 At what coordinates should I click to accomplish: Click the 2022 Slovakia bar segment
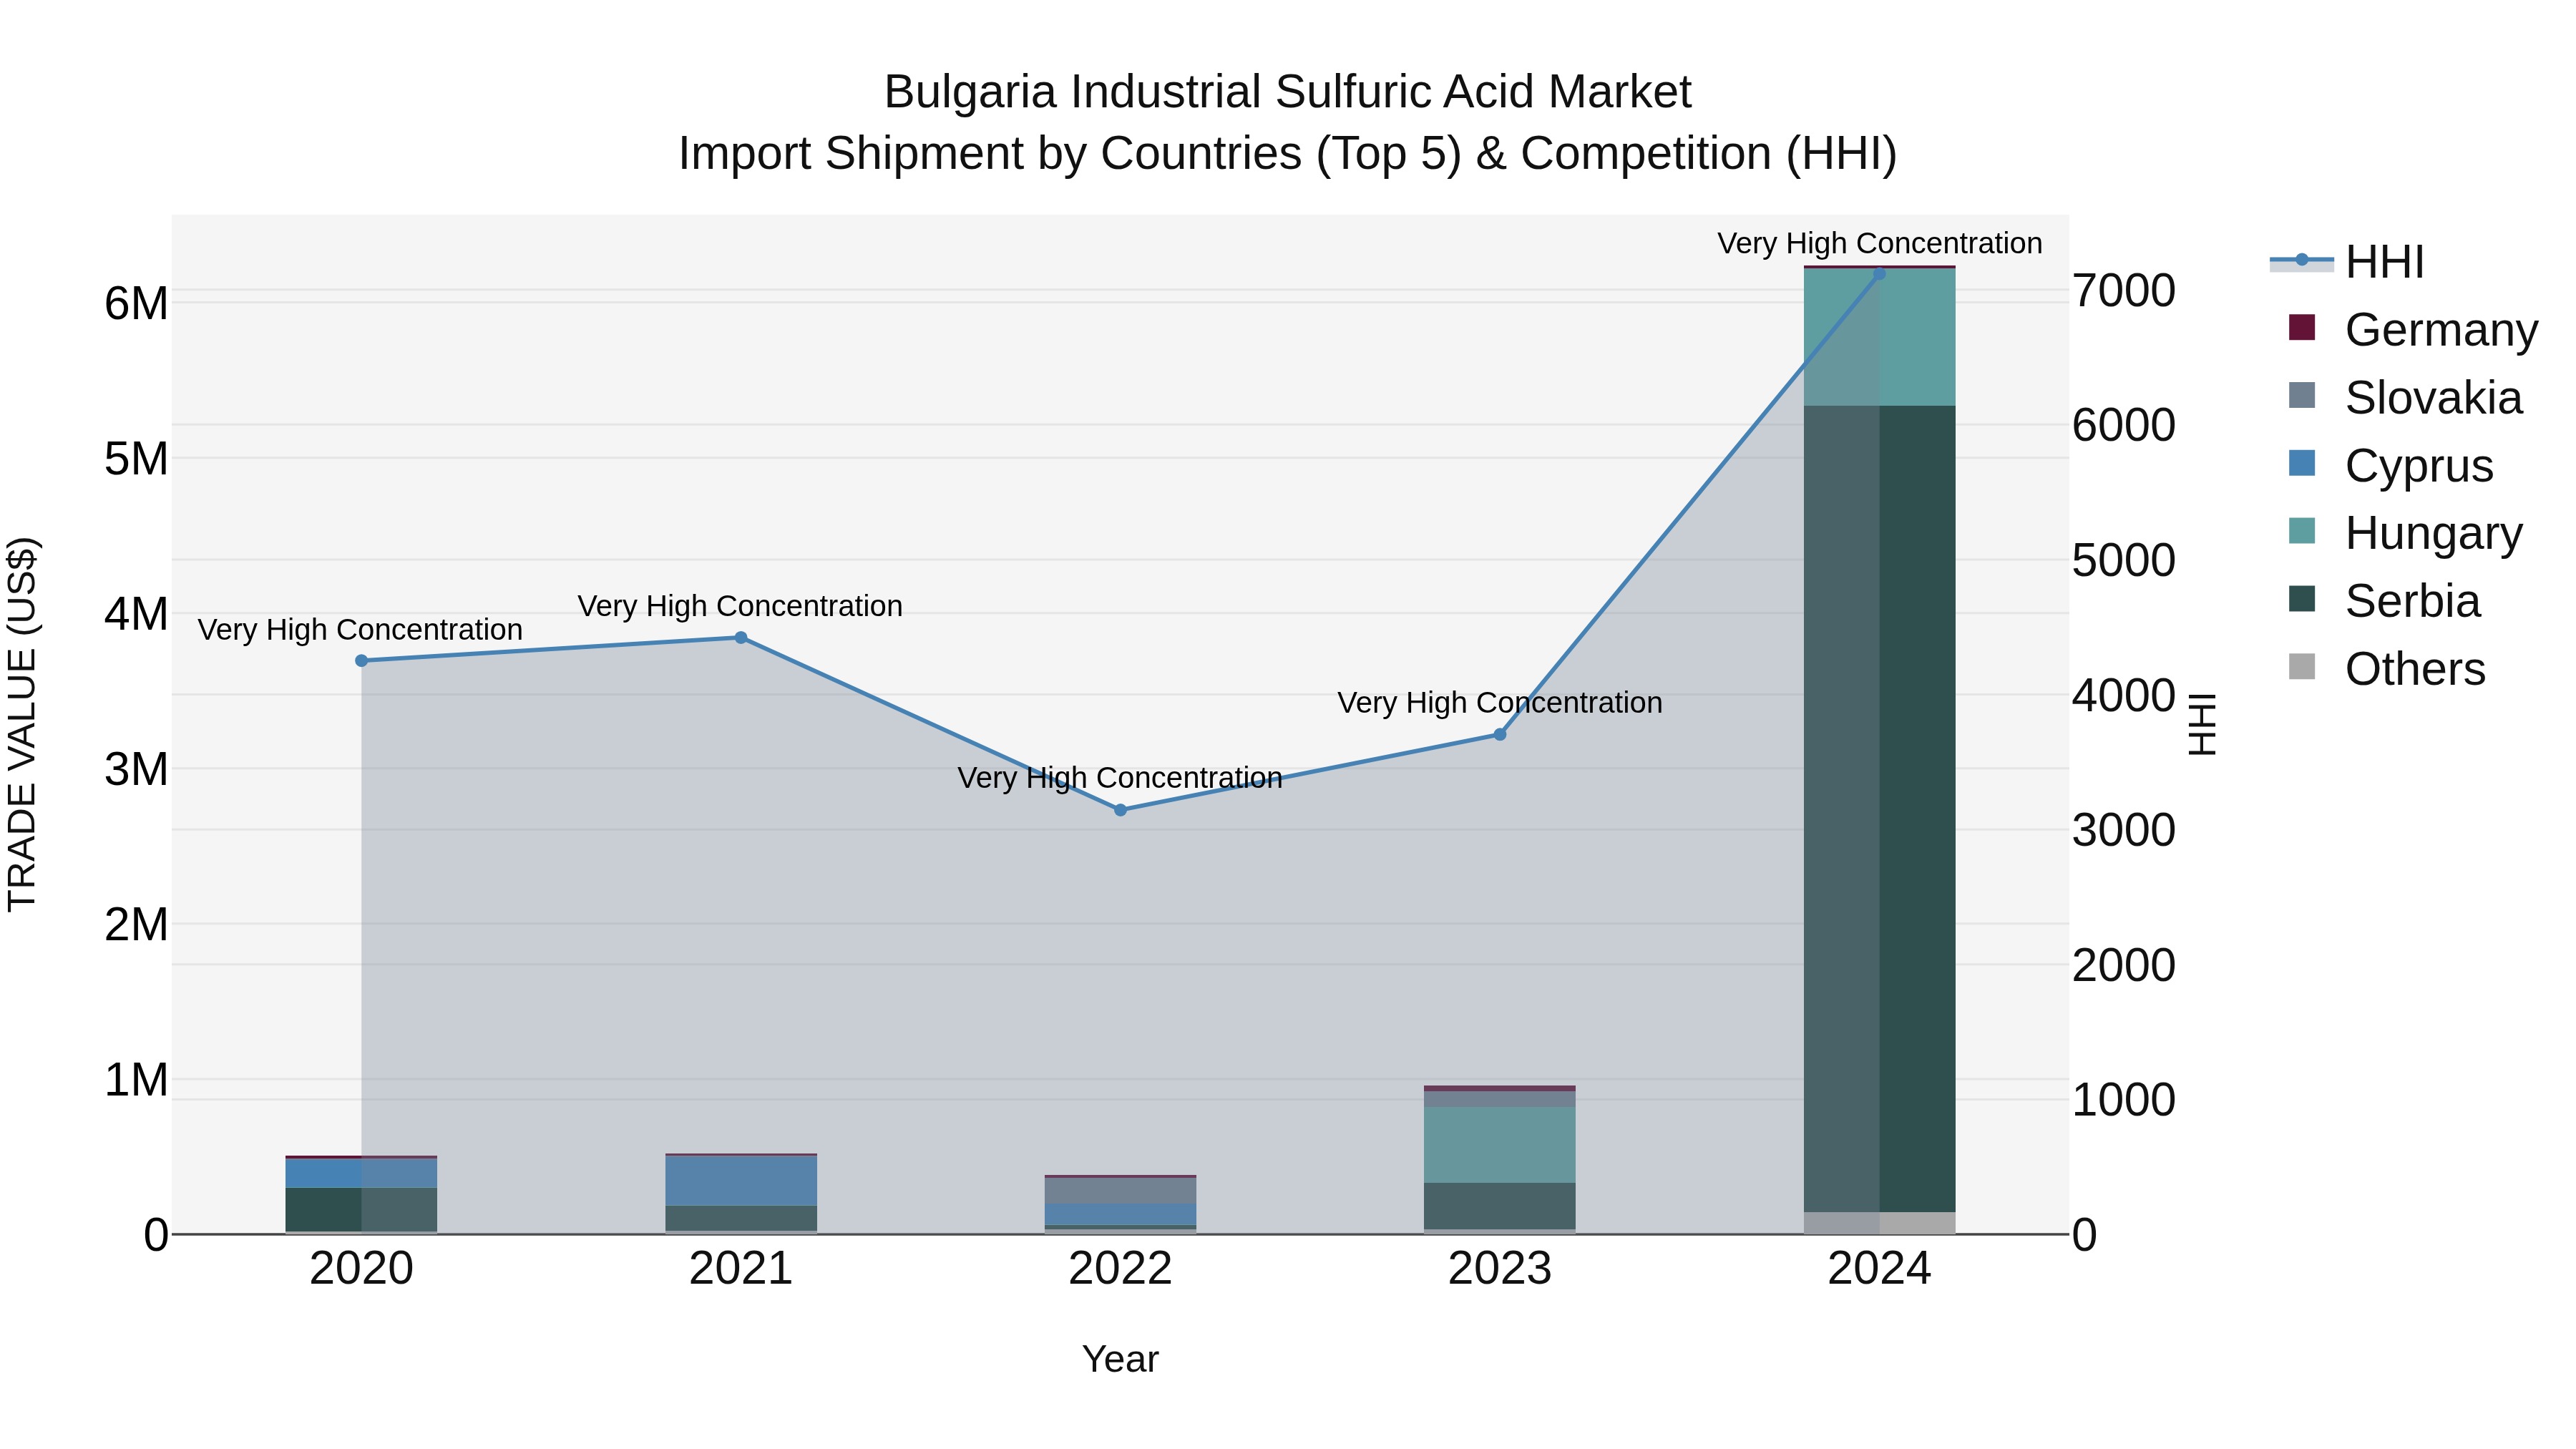tap(1120, 1191)
